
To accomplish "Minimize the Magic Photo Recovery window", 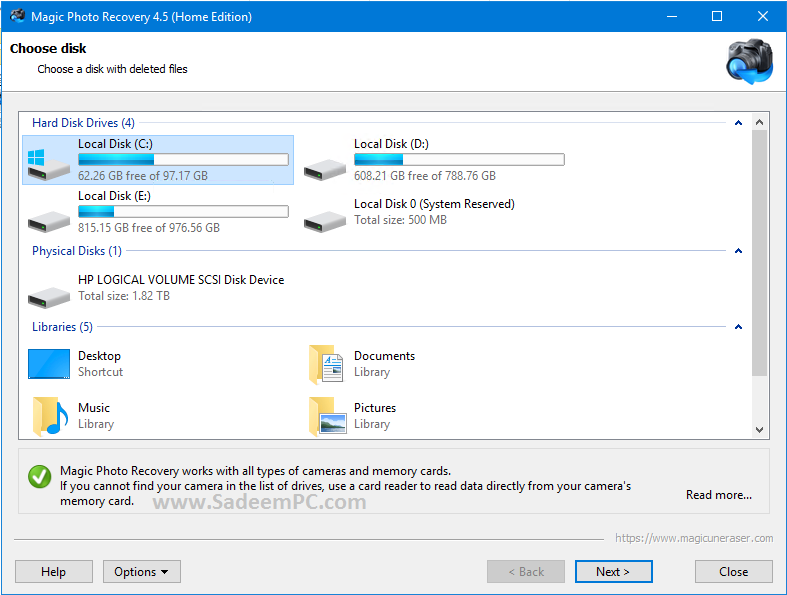I will [x=672, y=16].
